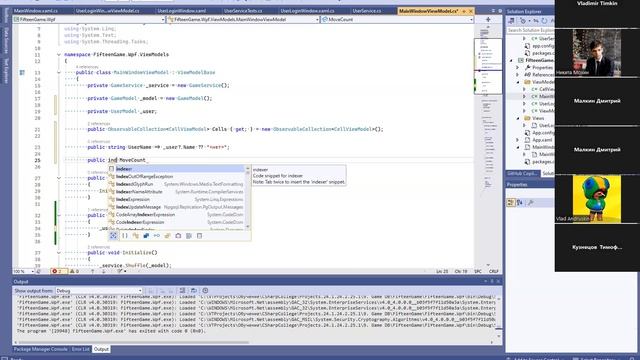
Task: Go to previous issue arrow
Action: tap(93, 271)
